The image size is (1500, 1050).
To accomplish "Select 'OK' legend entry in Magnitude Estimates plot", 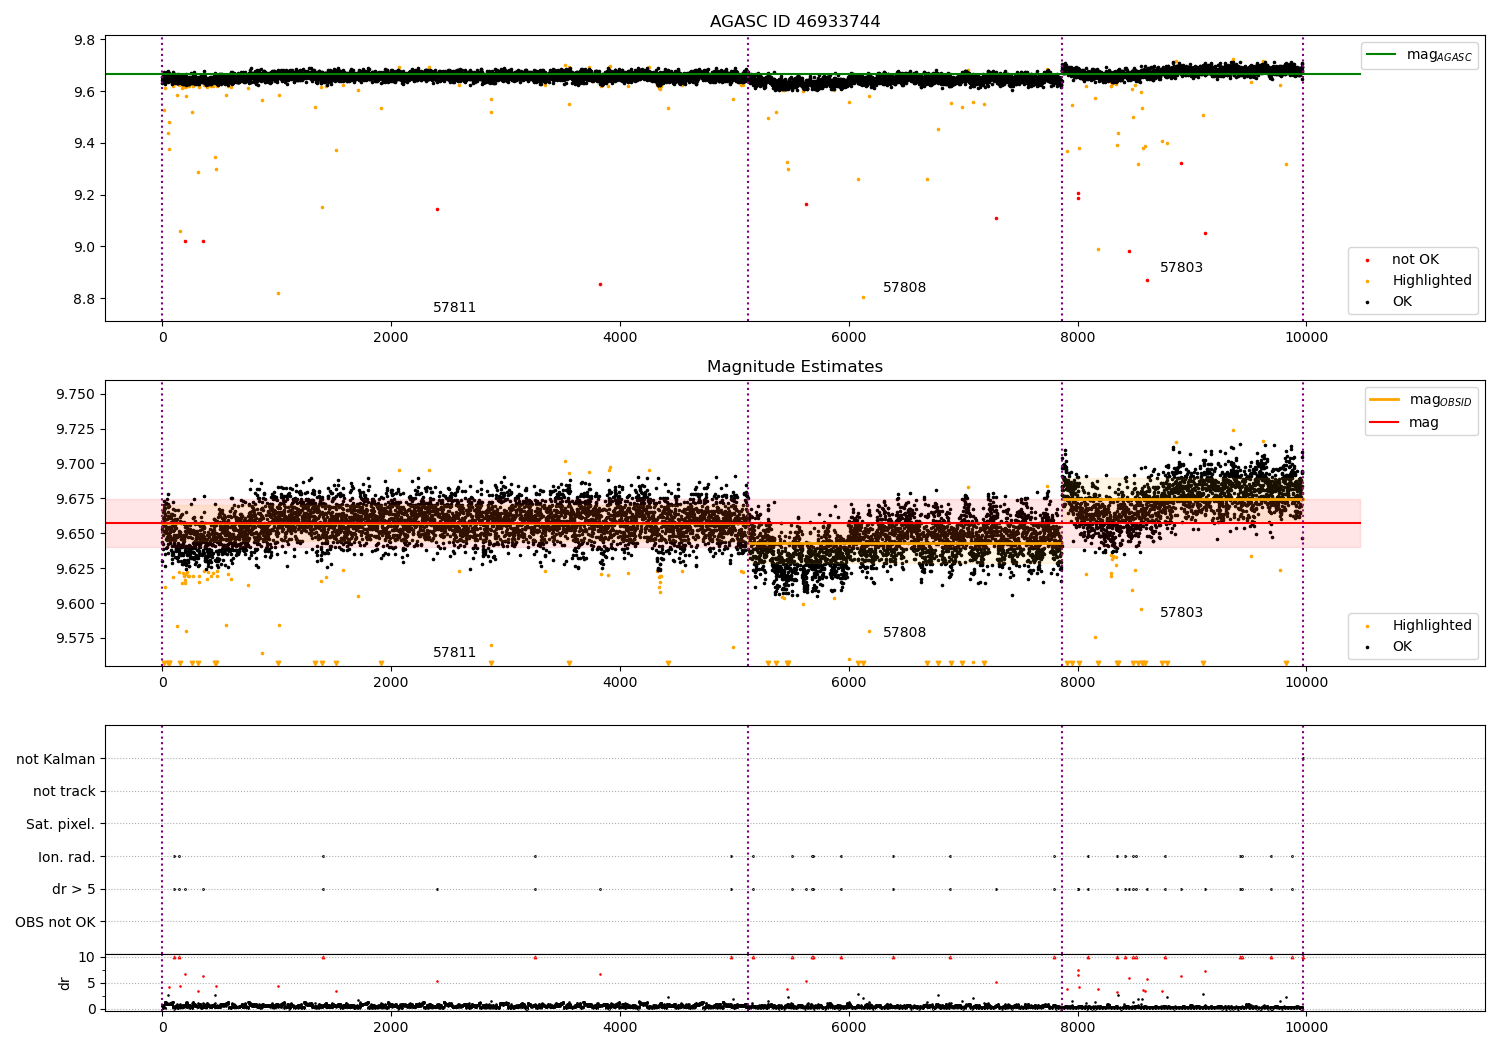I will (1402, 647).
